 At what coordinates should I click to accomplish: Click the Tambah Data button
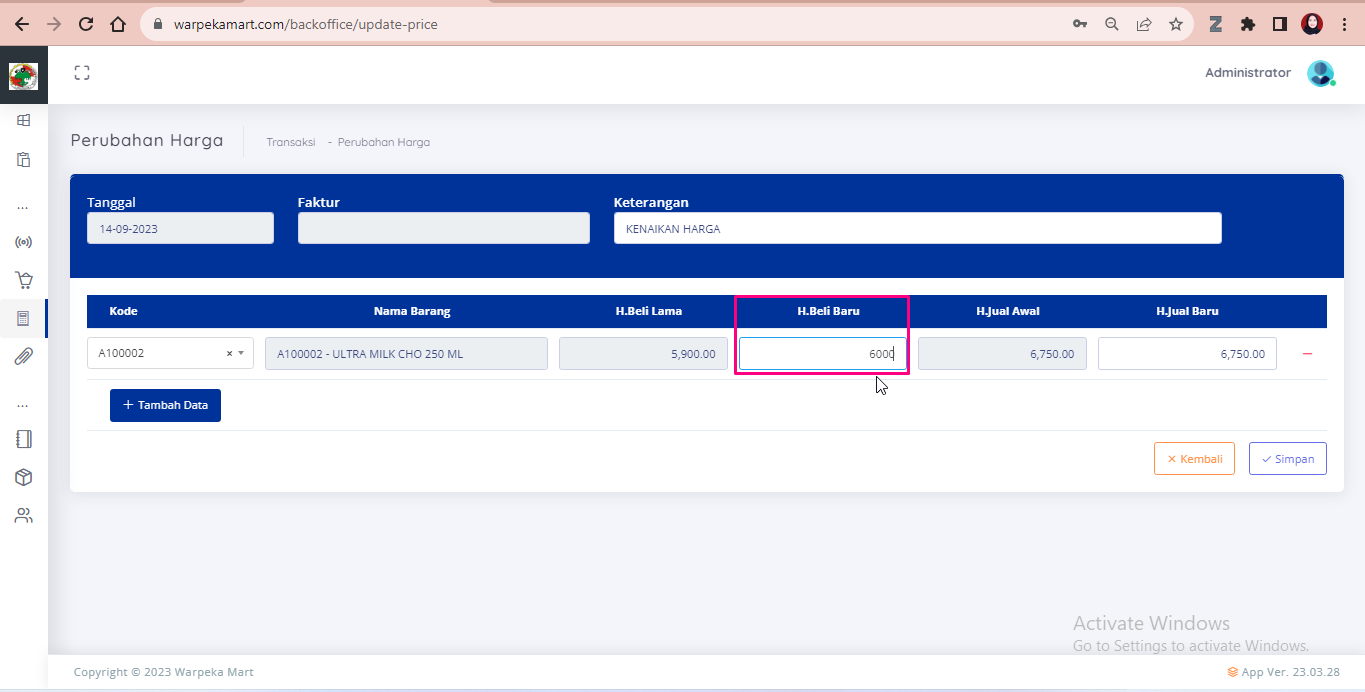coord(165,405)
